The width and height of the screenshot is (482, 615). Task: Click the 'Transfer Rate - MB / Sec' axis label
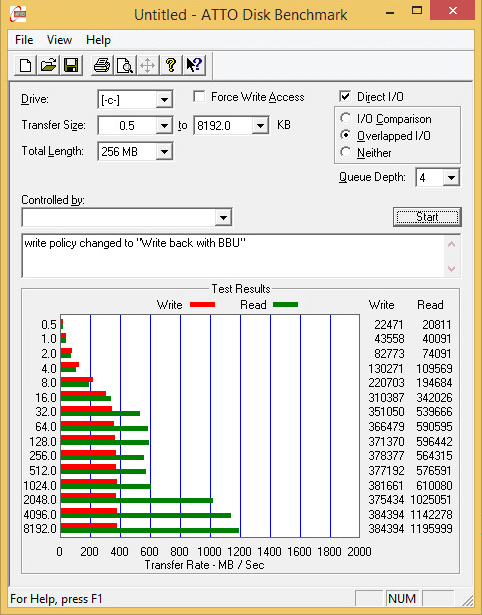point(204,565)
